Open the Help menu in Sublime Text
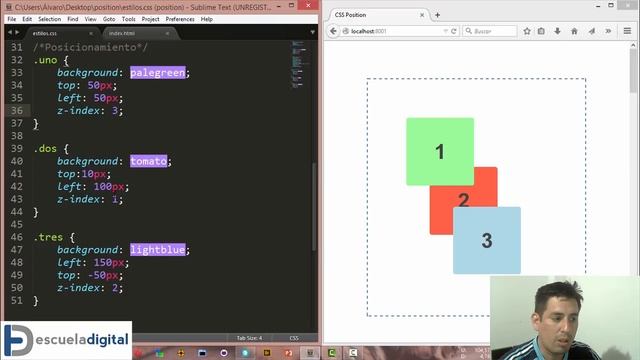The width and height of the screenshot is (640, 360). [207, 19]
